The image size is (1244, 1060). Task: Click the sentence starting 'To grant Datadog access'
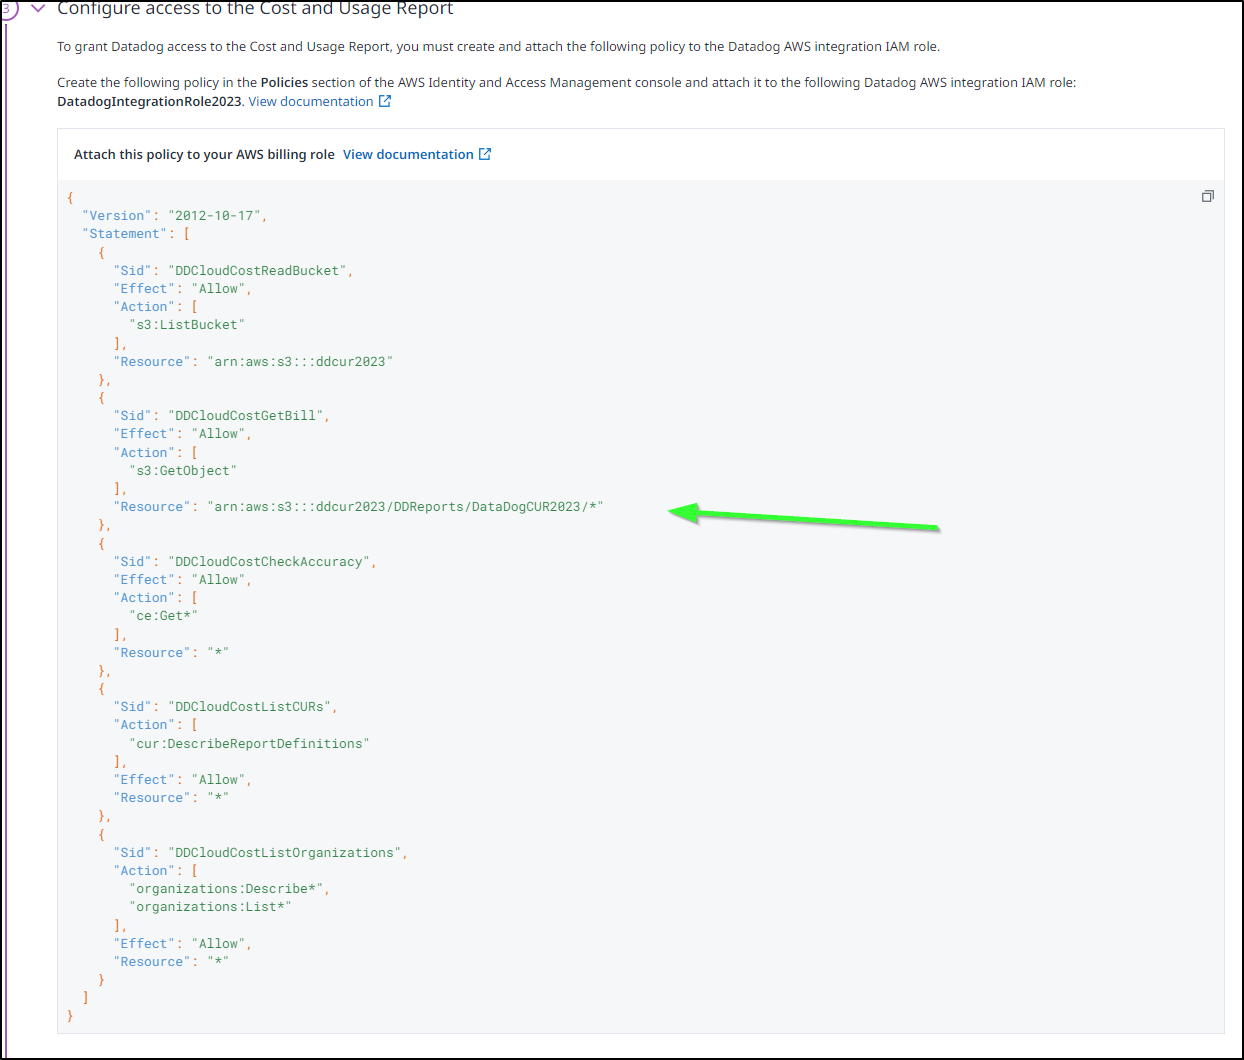tap(498, 47)
